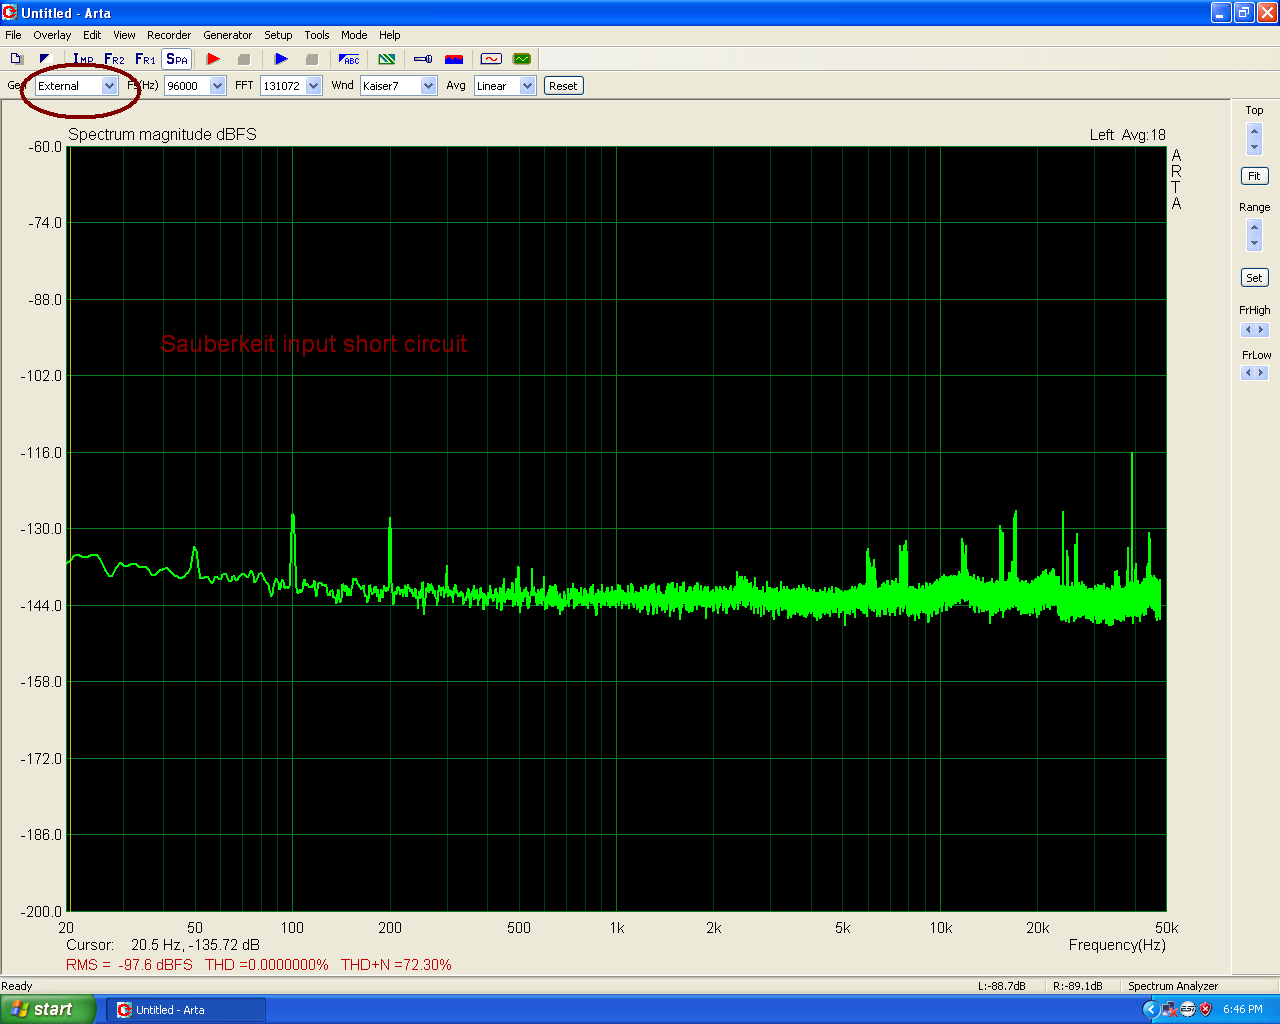Viewport: 1280px width, 1024px height.
Task: Open the Wnd window dropdown Kaiser7
Action: click(x=398, y=86)
